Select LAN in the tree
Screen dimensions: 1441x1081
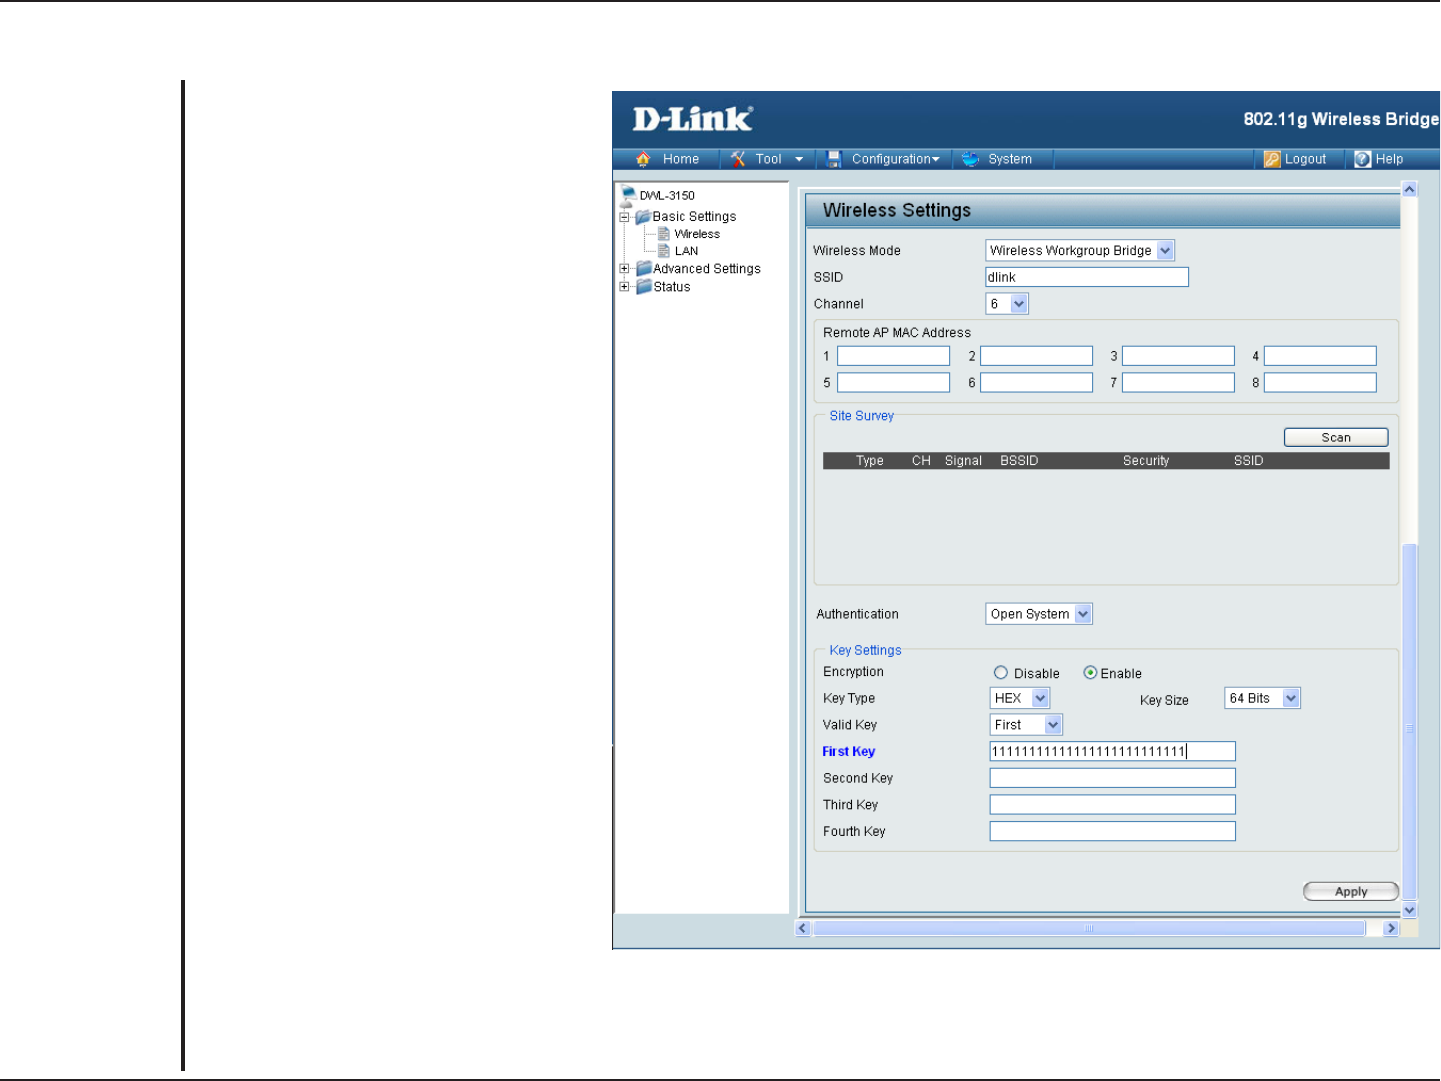[686, 251]
